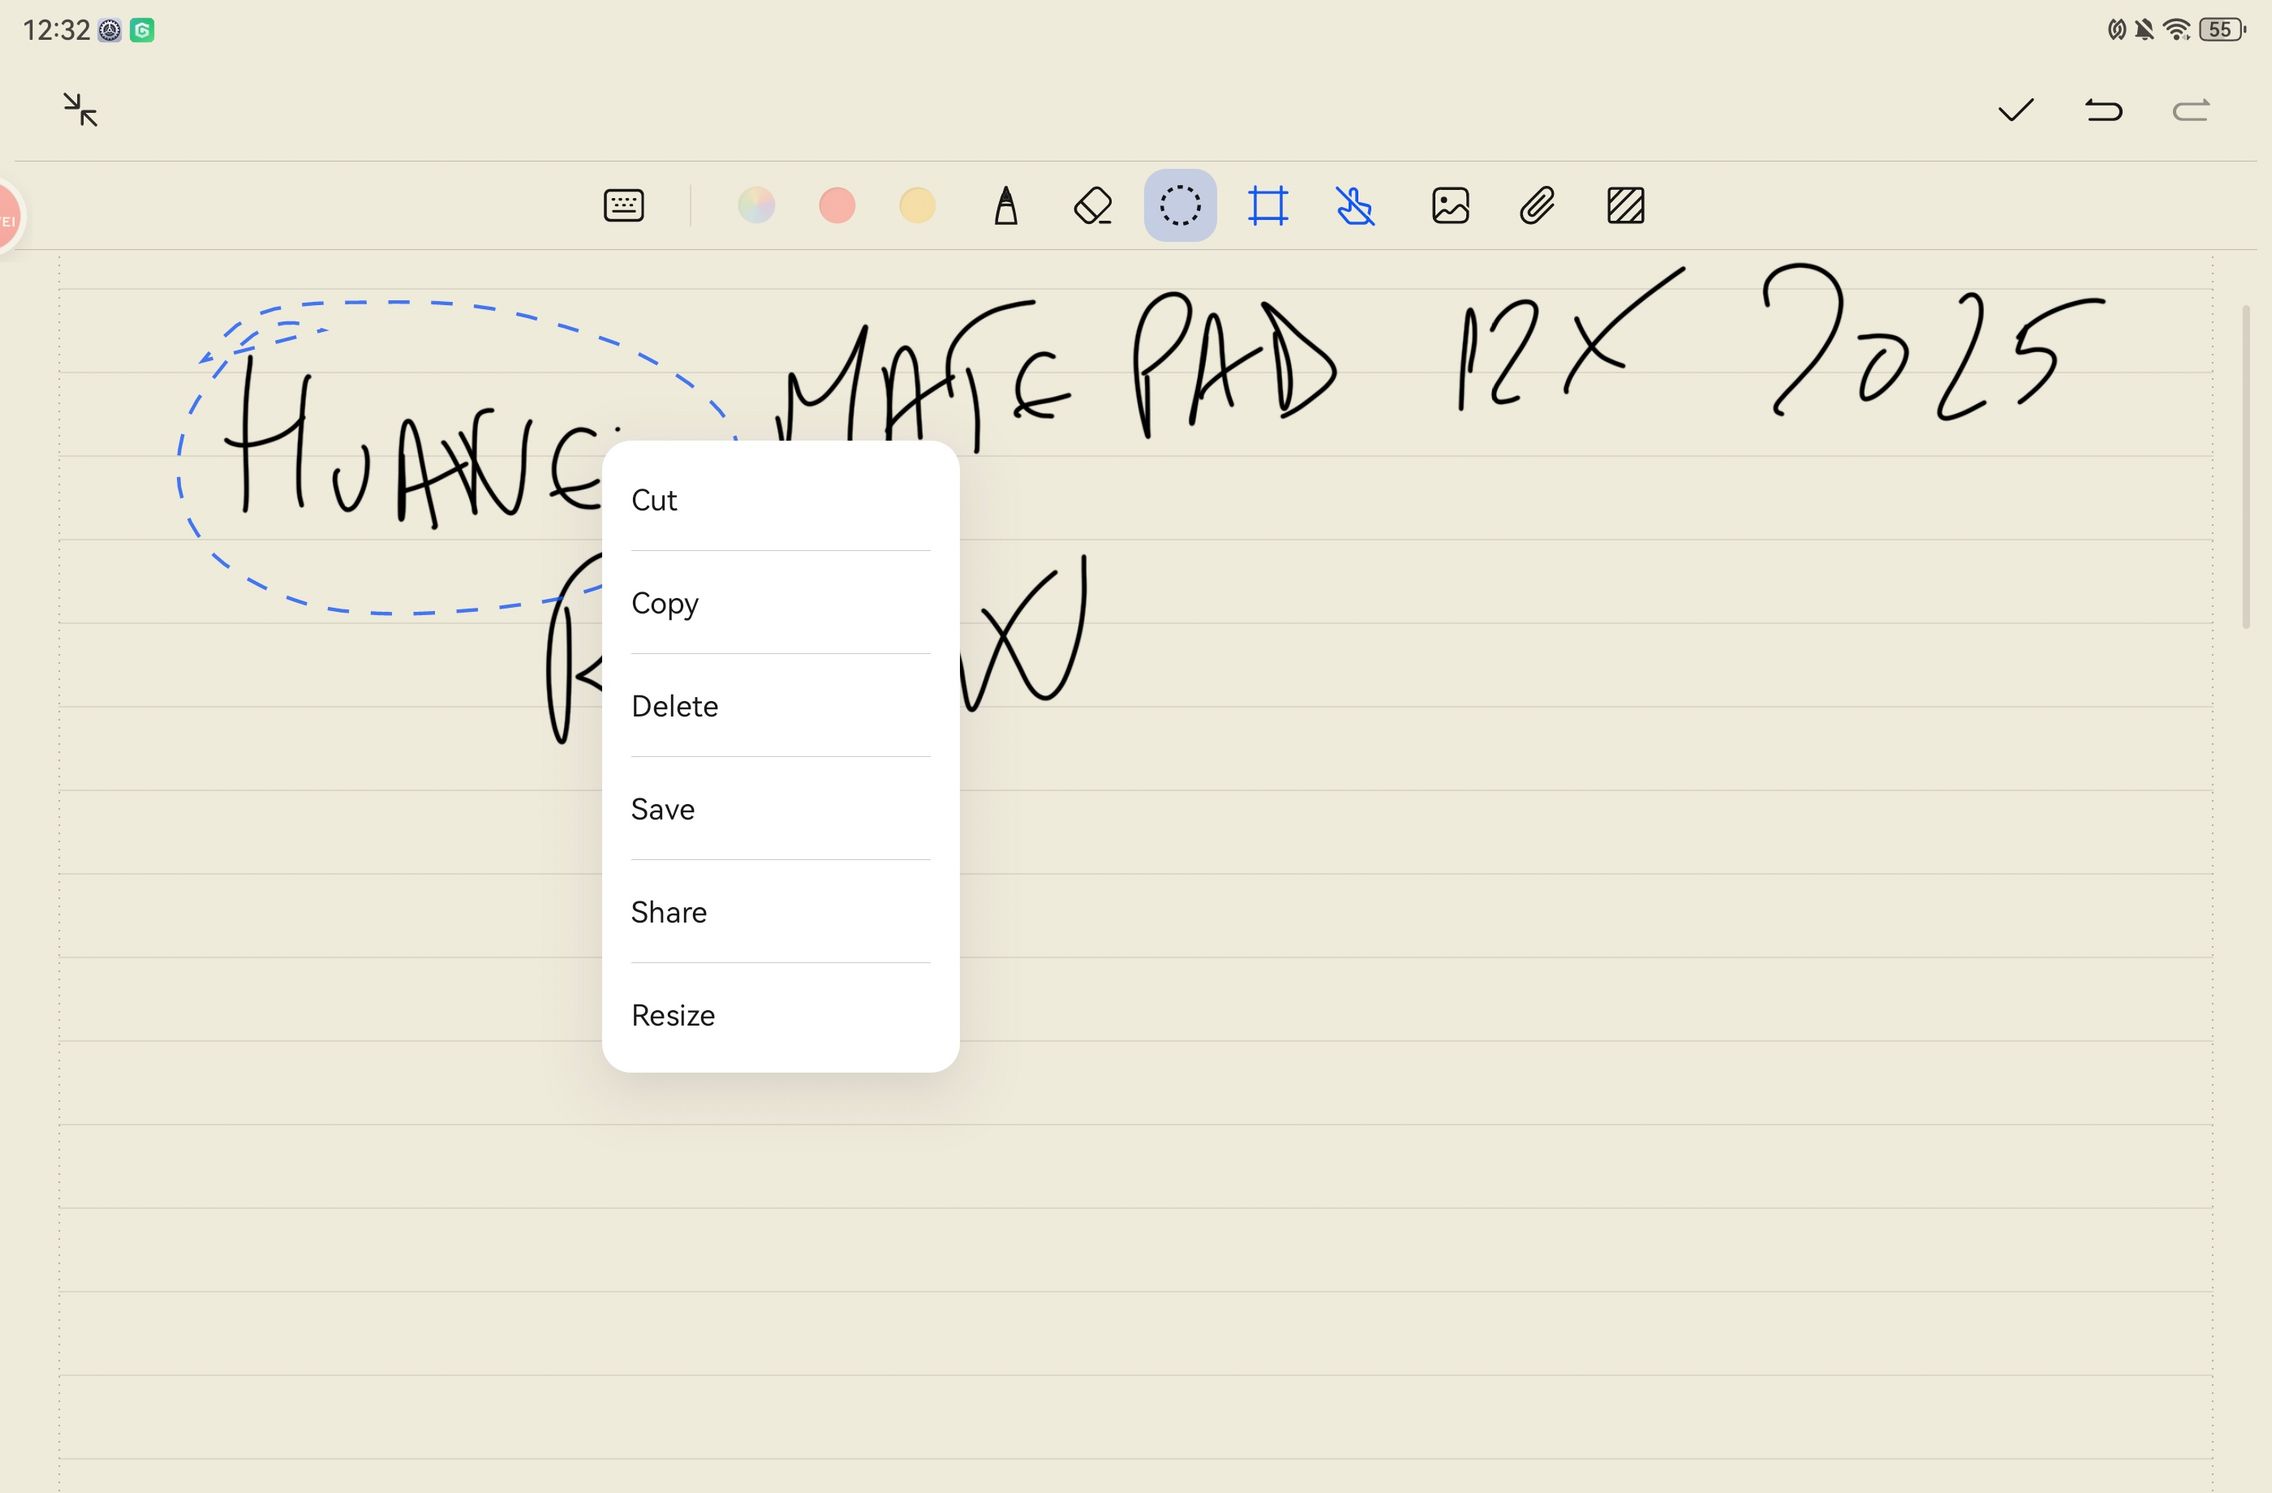Viewport: 2272px width, 1493px height.
Task: Select the eraser tool
Action: pyautogui.click(x=1093, y=206)
